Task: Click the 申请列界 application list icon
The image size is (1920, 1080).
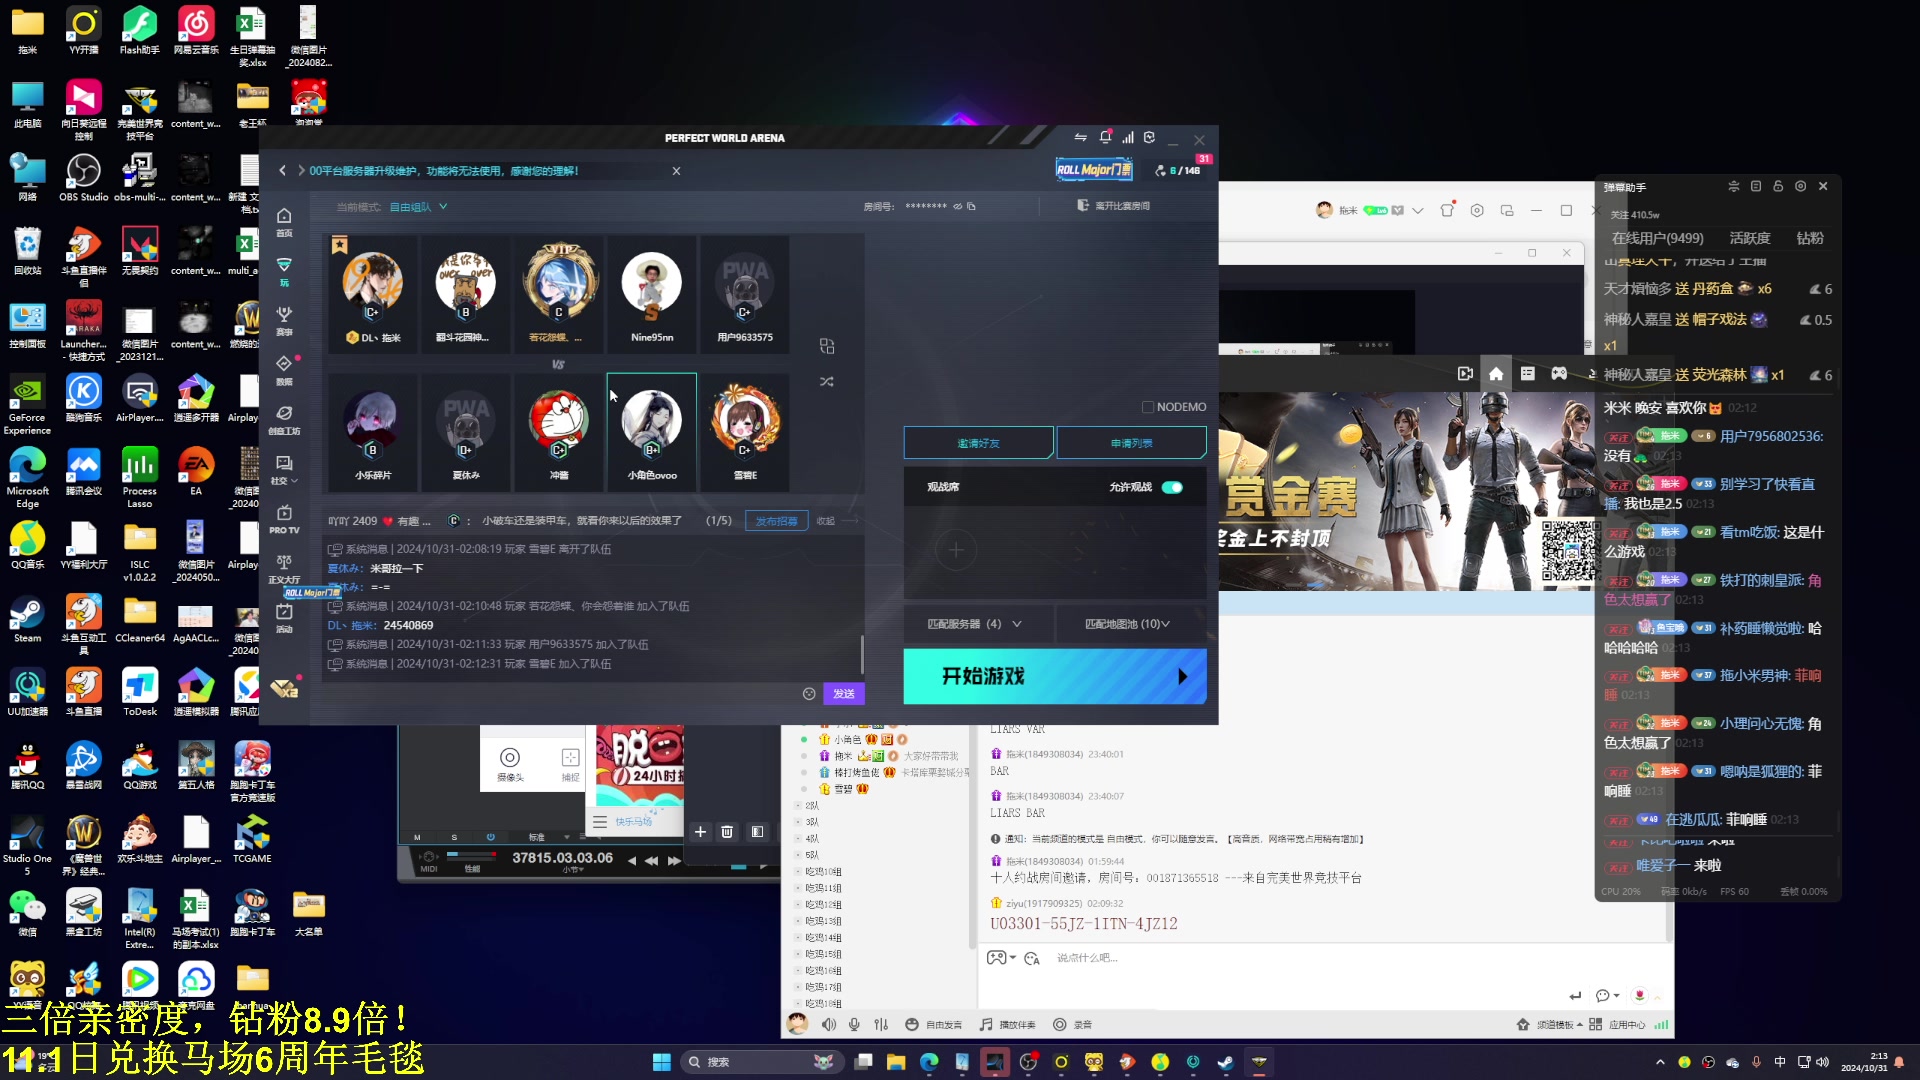Action: (1130, 442)
